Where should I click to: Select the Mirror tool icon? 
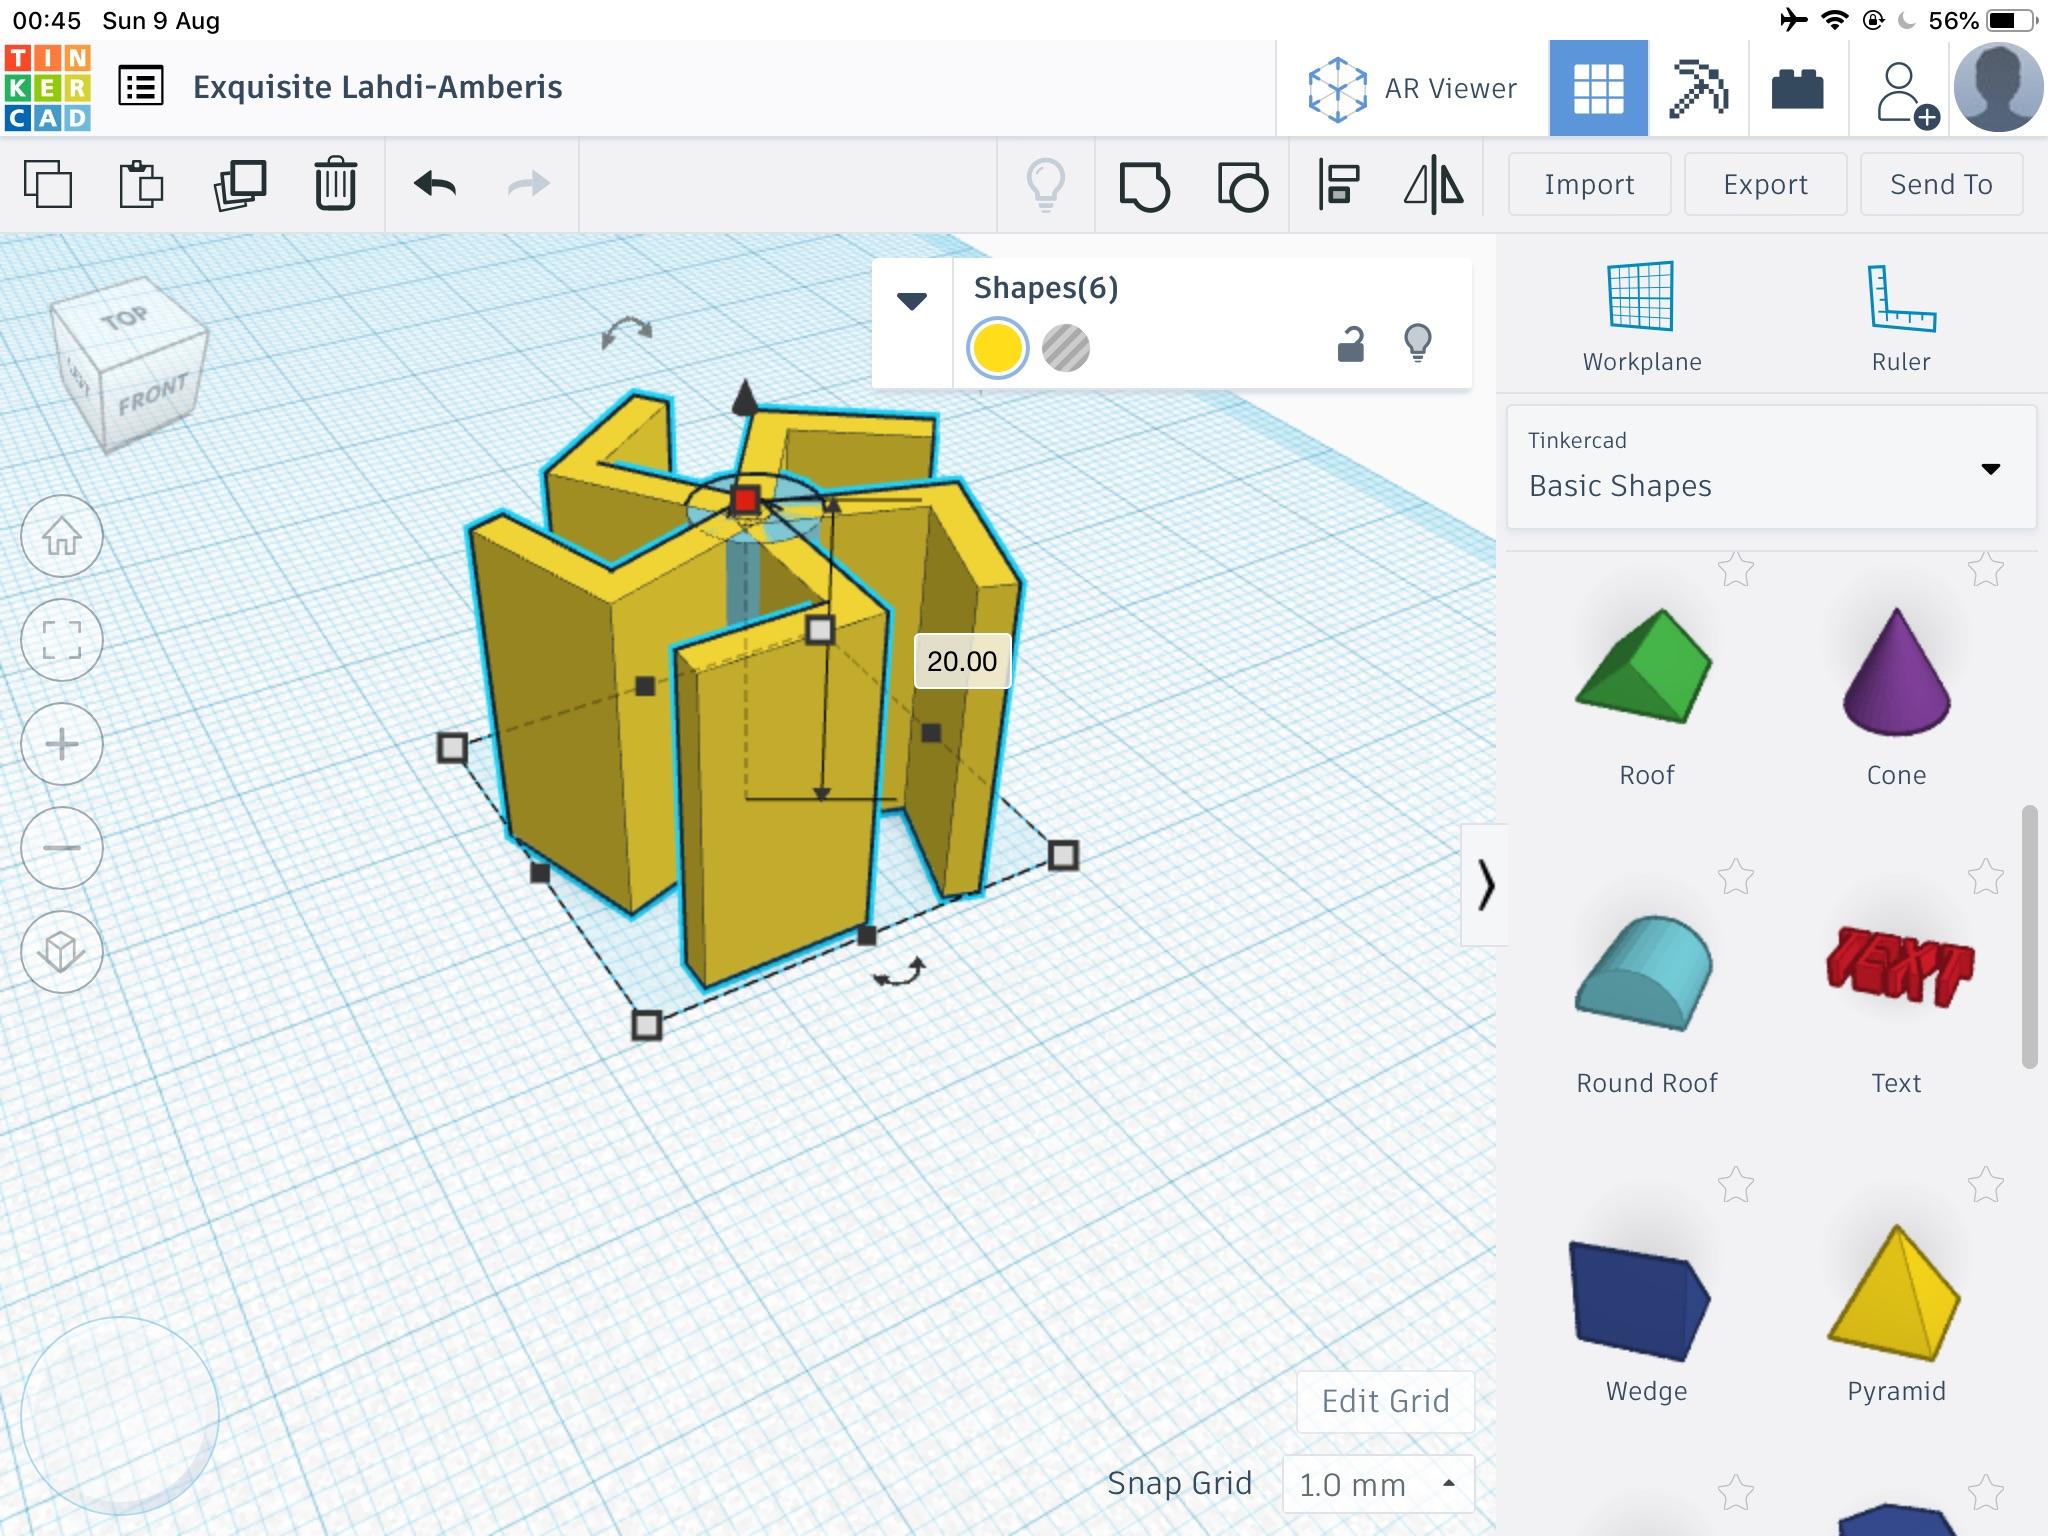(1432, 182)
